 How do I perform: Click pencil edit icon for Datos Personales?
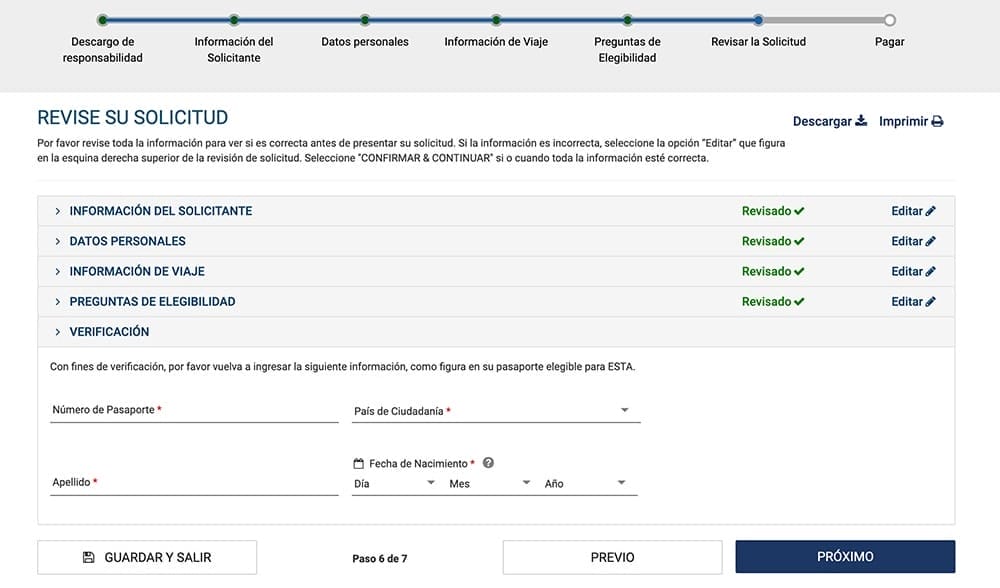click(931, 241)
